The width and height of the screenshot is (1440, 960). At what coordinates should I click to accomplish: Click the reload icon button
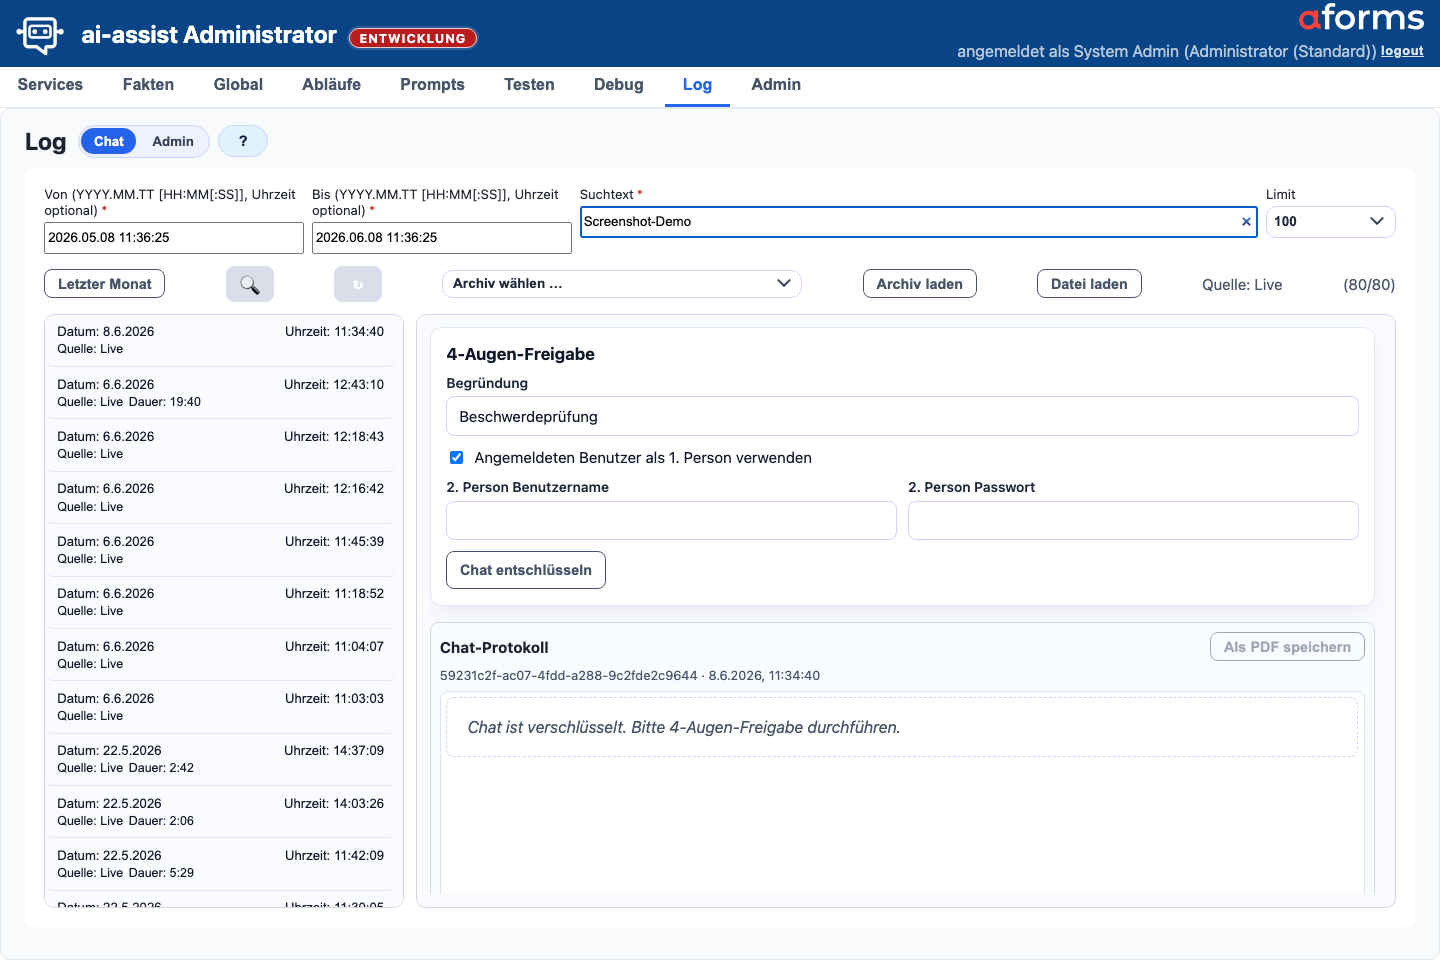point(358,284)
